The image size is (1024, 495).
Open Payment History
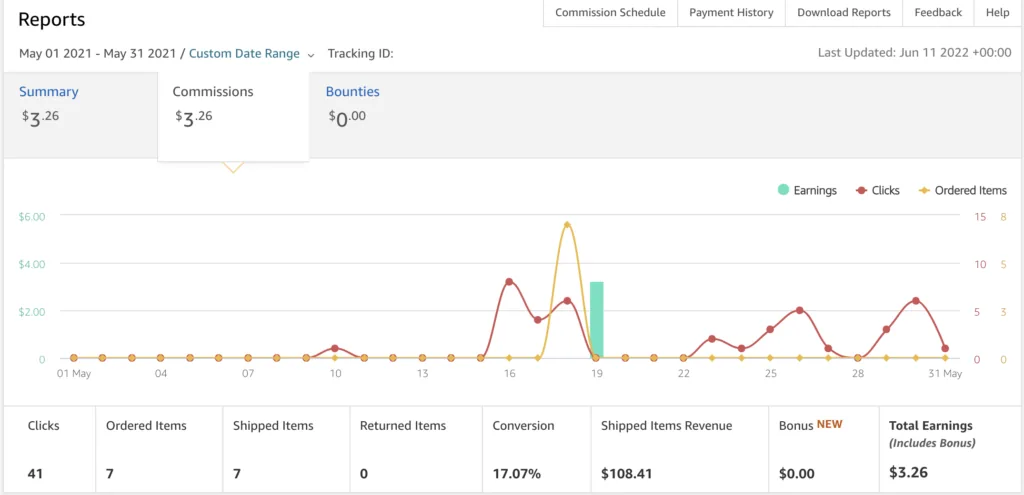(731, 12)
